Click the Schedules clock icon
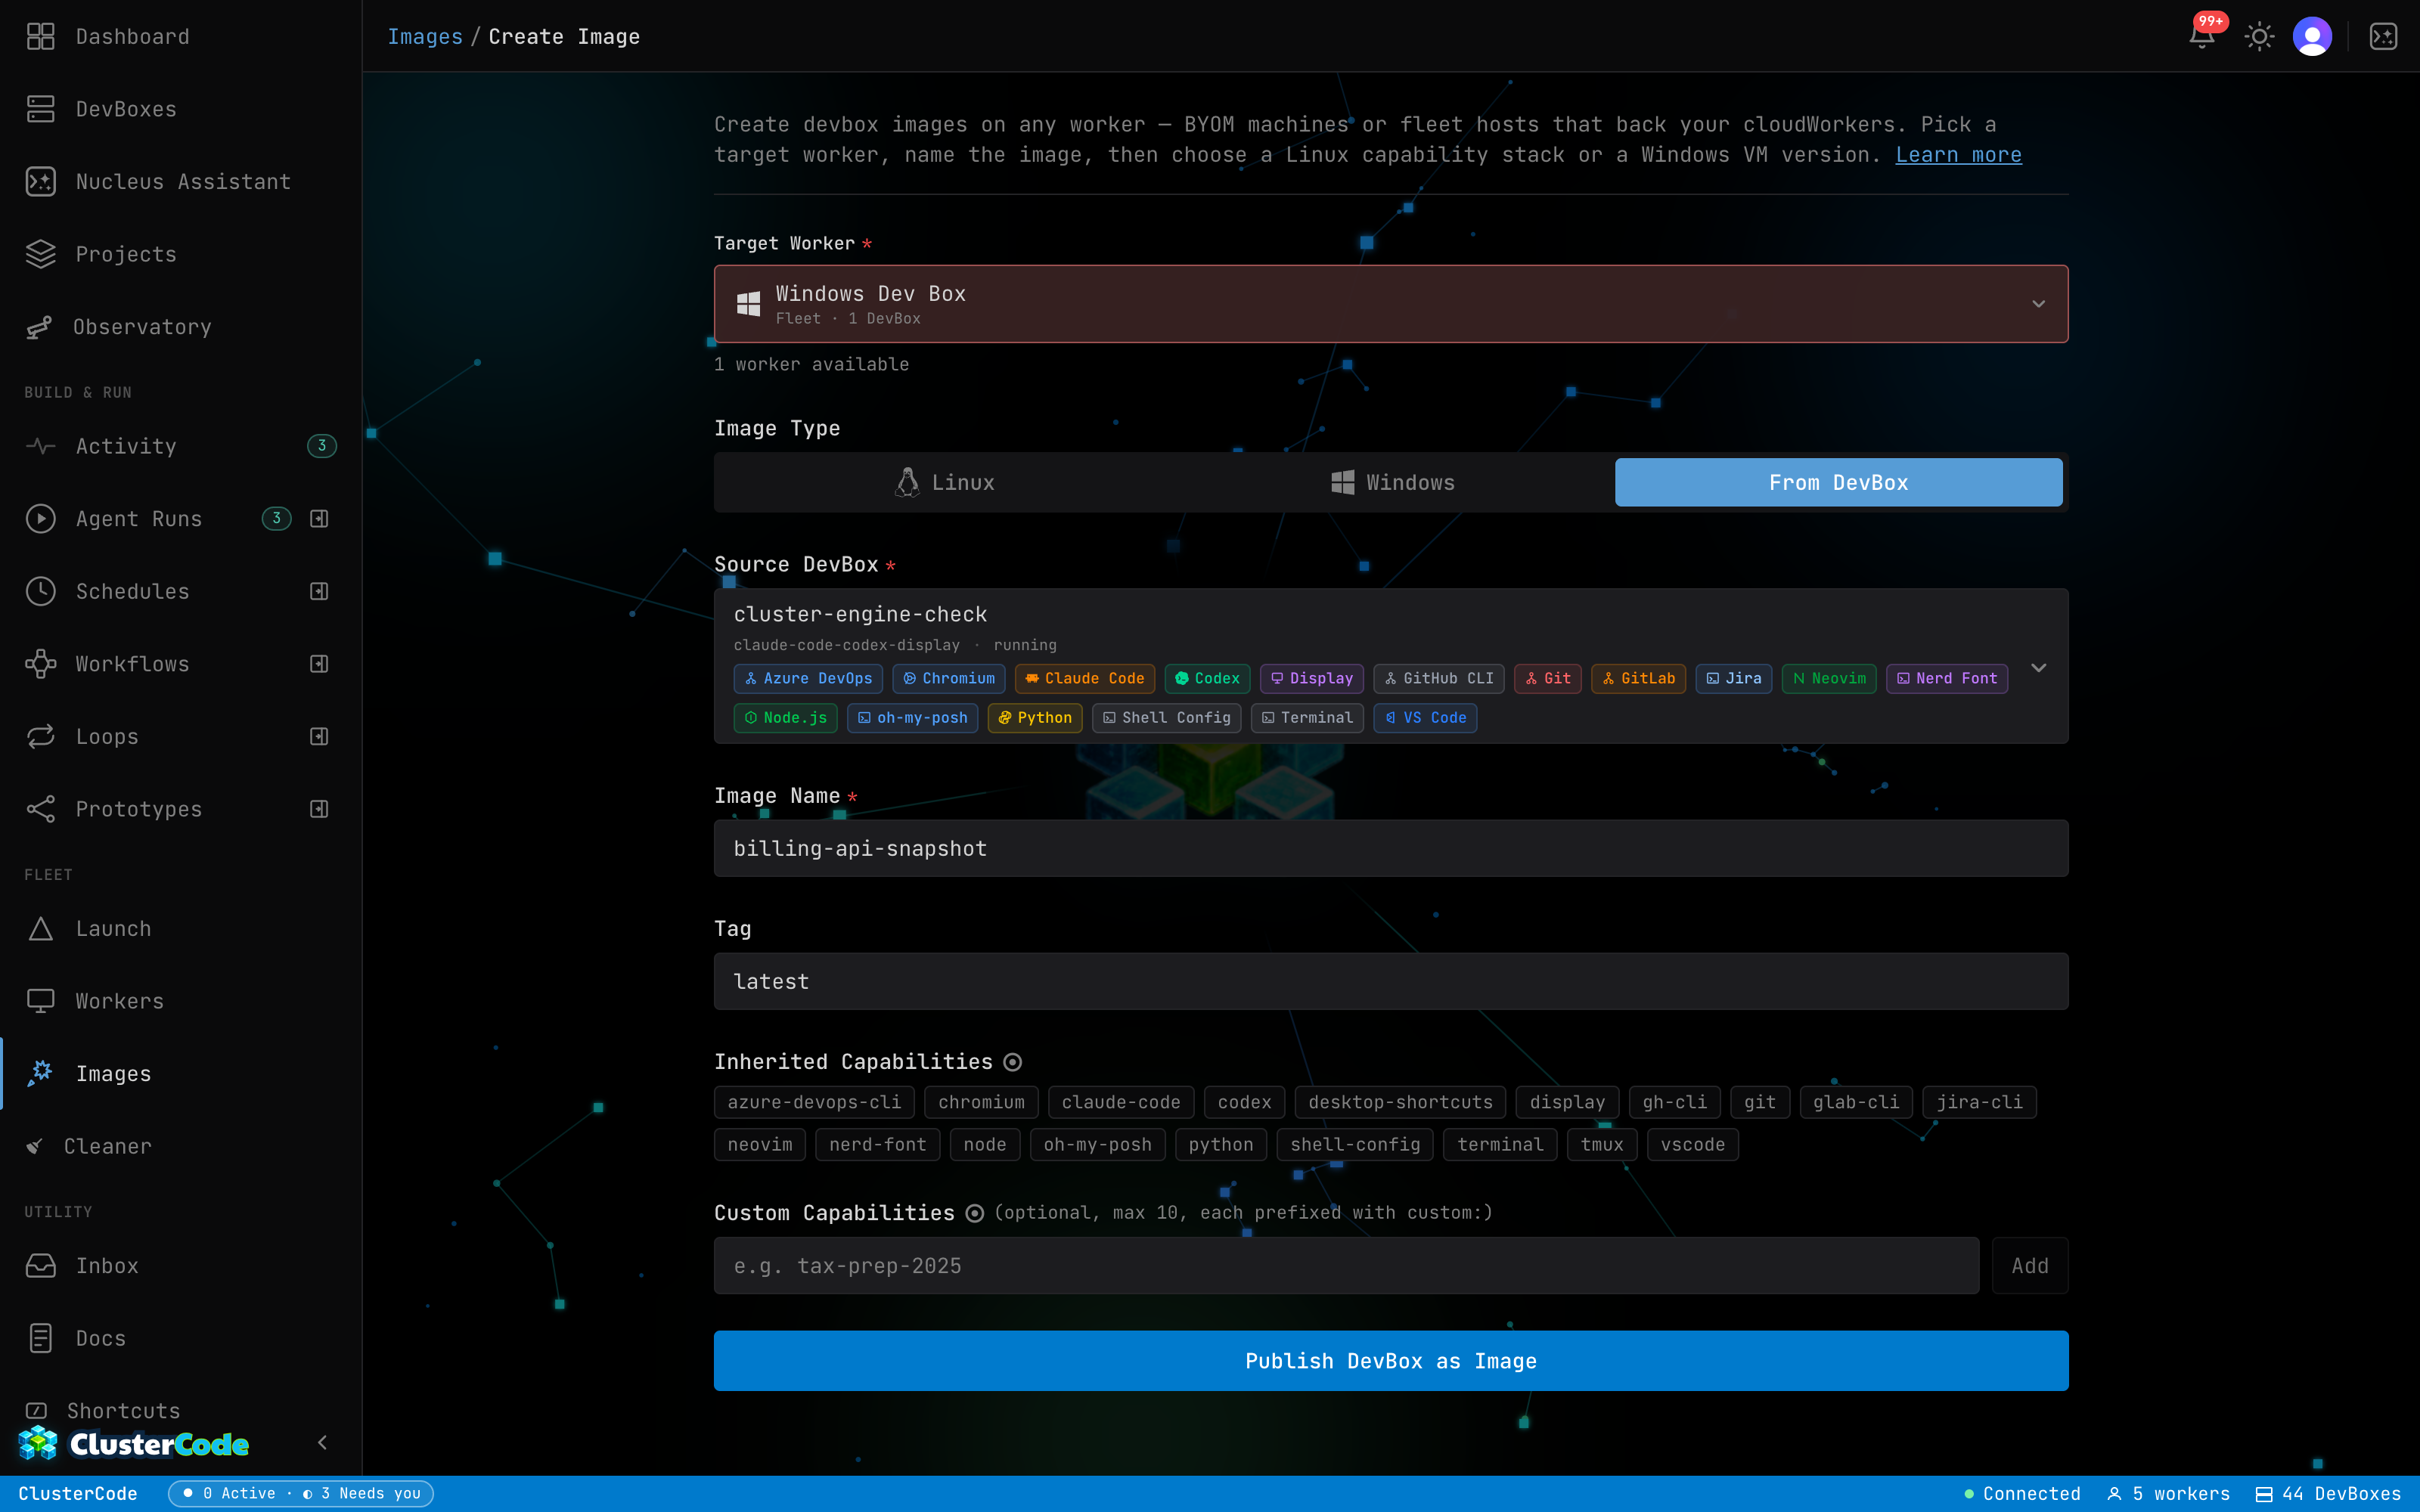This screenshot has height=1512, width=2420. (40, 591)
